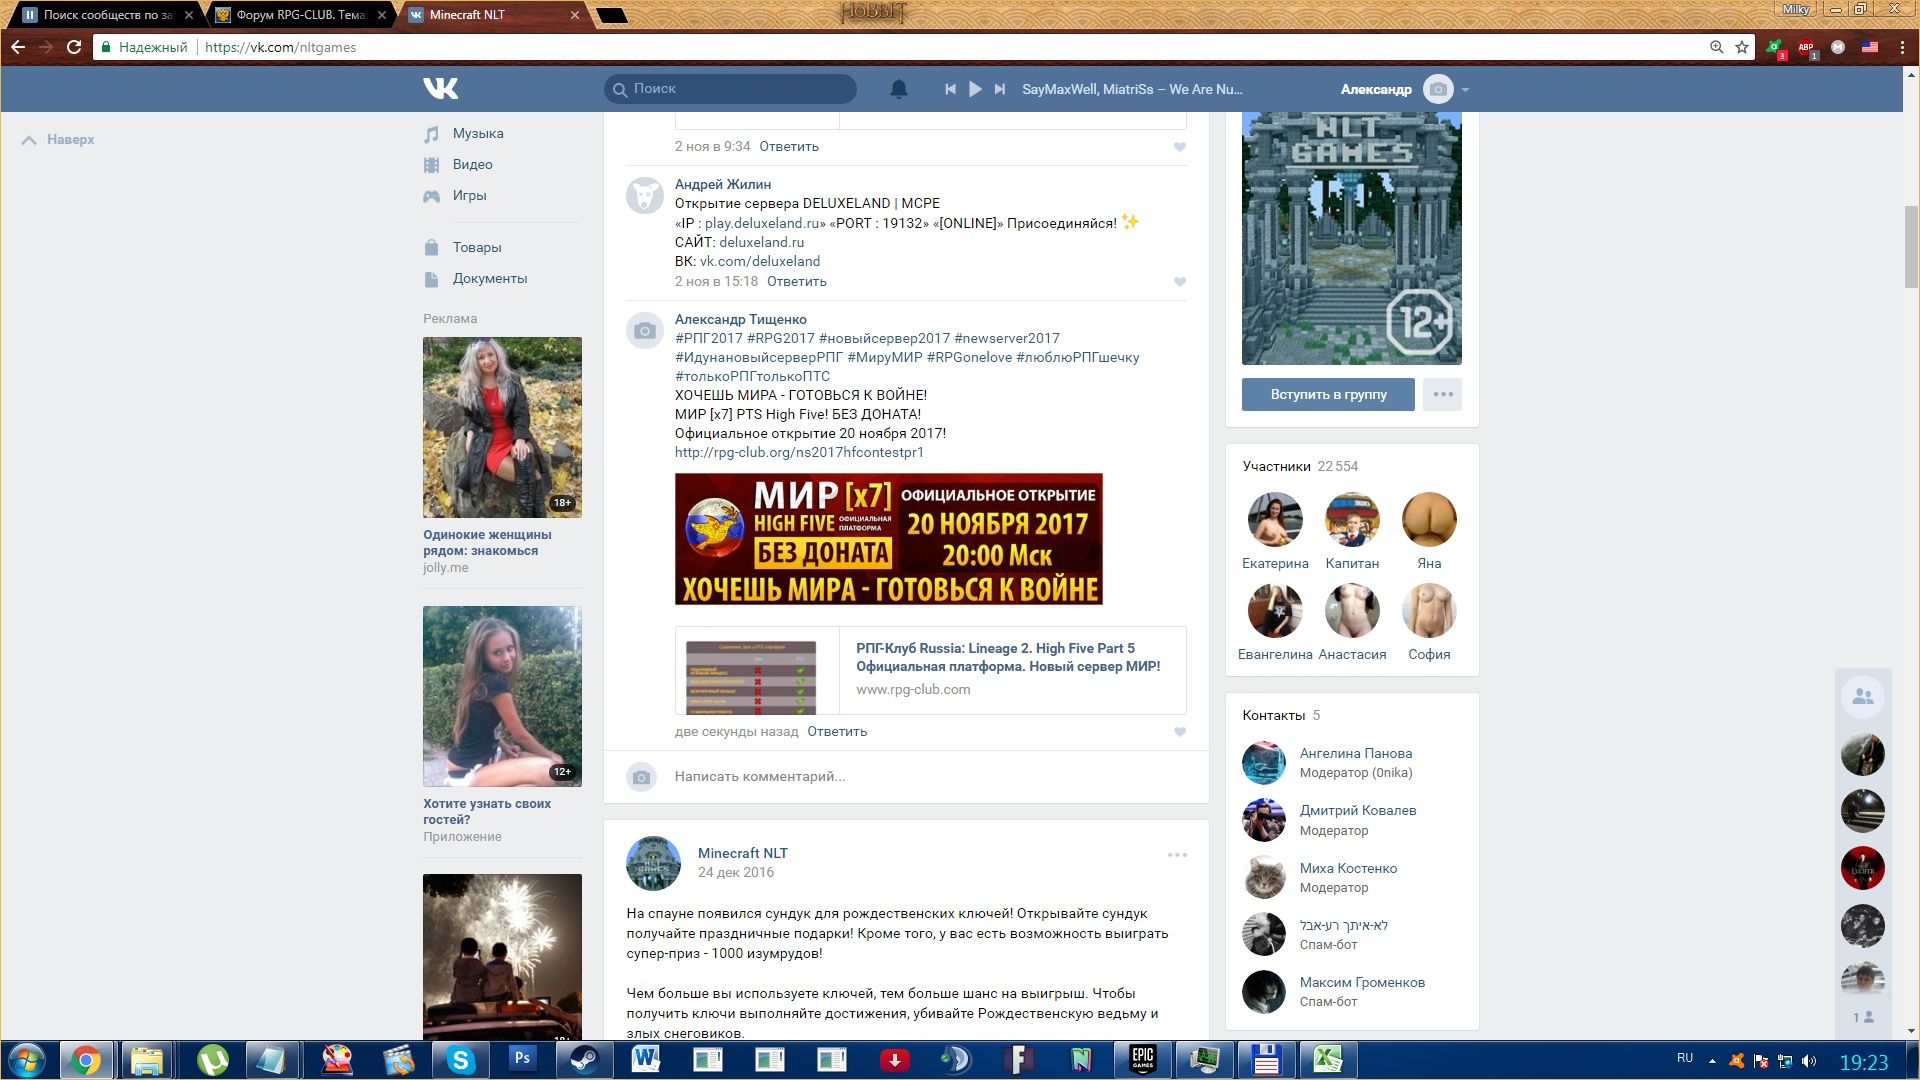Reply to the две секунды назад comment
Image resolution: width=1920 pixels, height=1080 pixels.
coord(837,732)
